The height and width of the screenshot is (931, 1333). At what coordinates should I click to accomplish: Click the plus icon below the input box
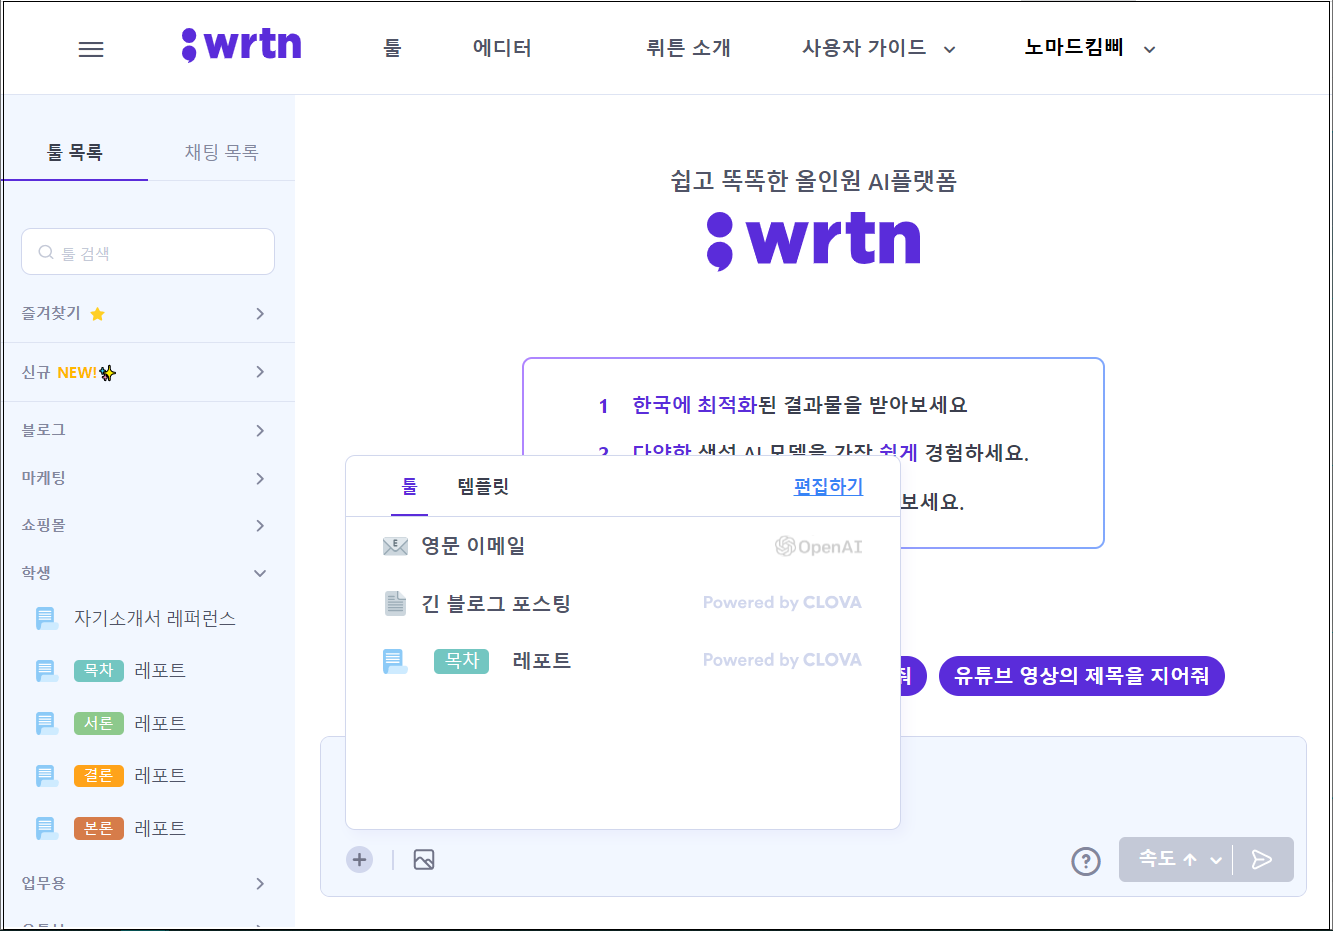(359, 859)
